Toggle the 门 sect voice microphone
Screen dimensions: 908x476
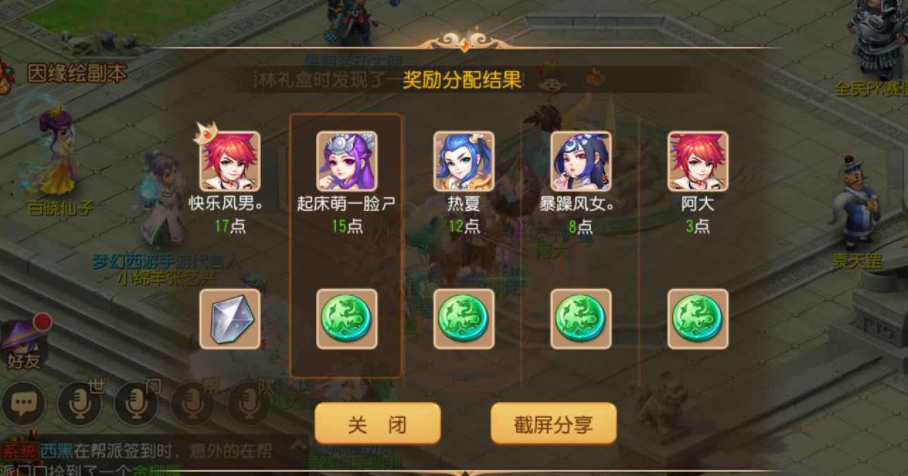coord(137,402)
